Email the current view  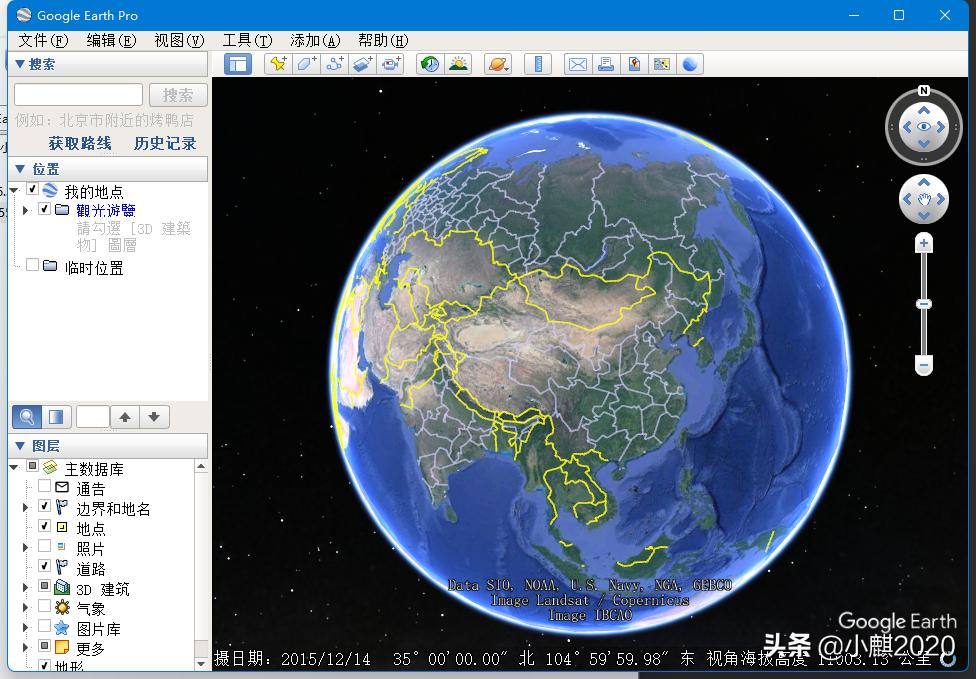tap(577, 63)
